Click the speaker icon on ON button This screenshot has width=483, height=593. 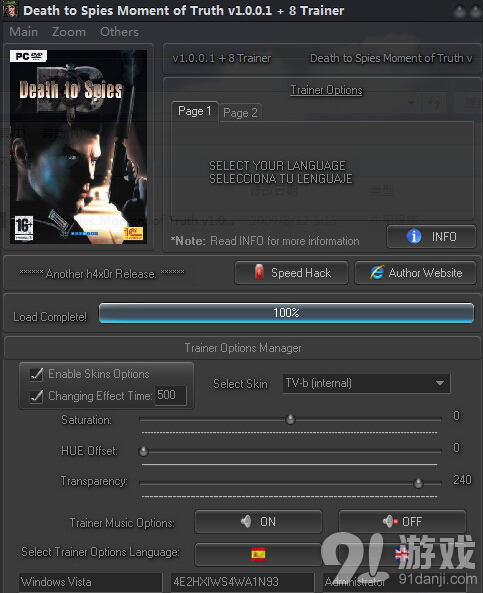tap(246, 522)
